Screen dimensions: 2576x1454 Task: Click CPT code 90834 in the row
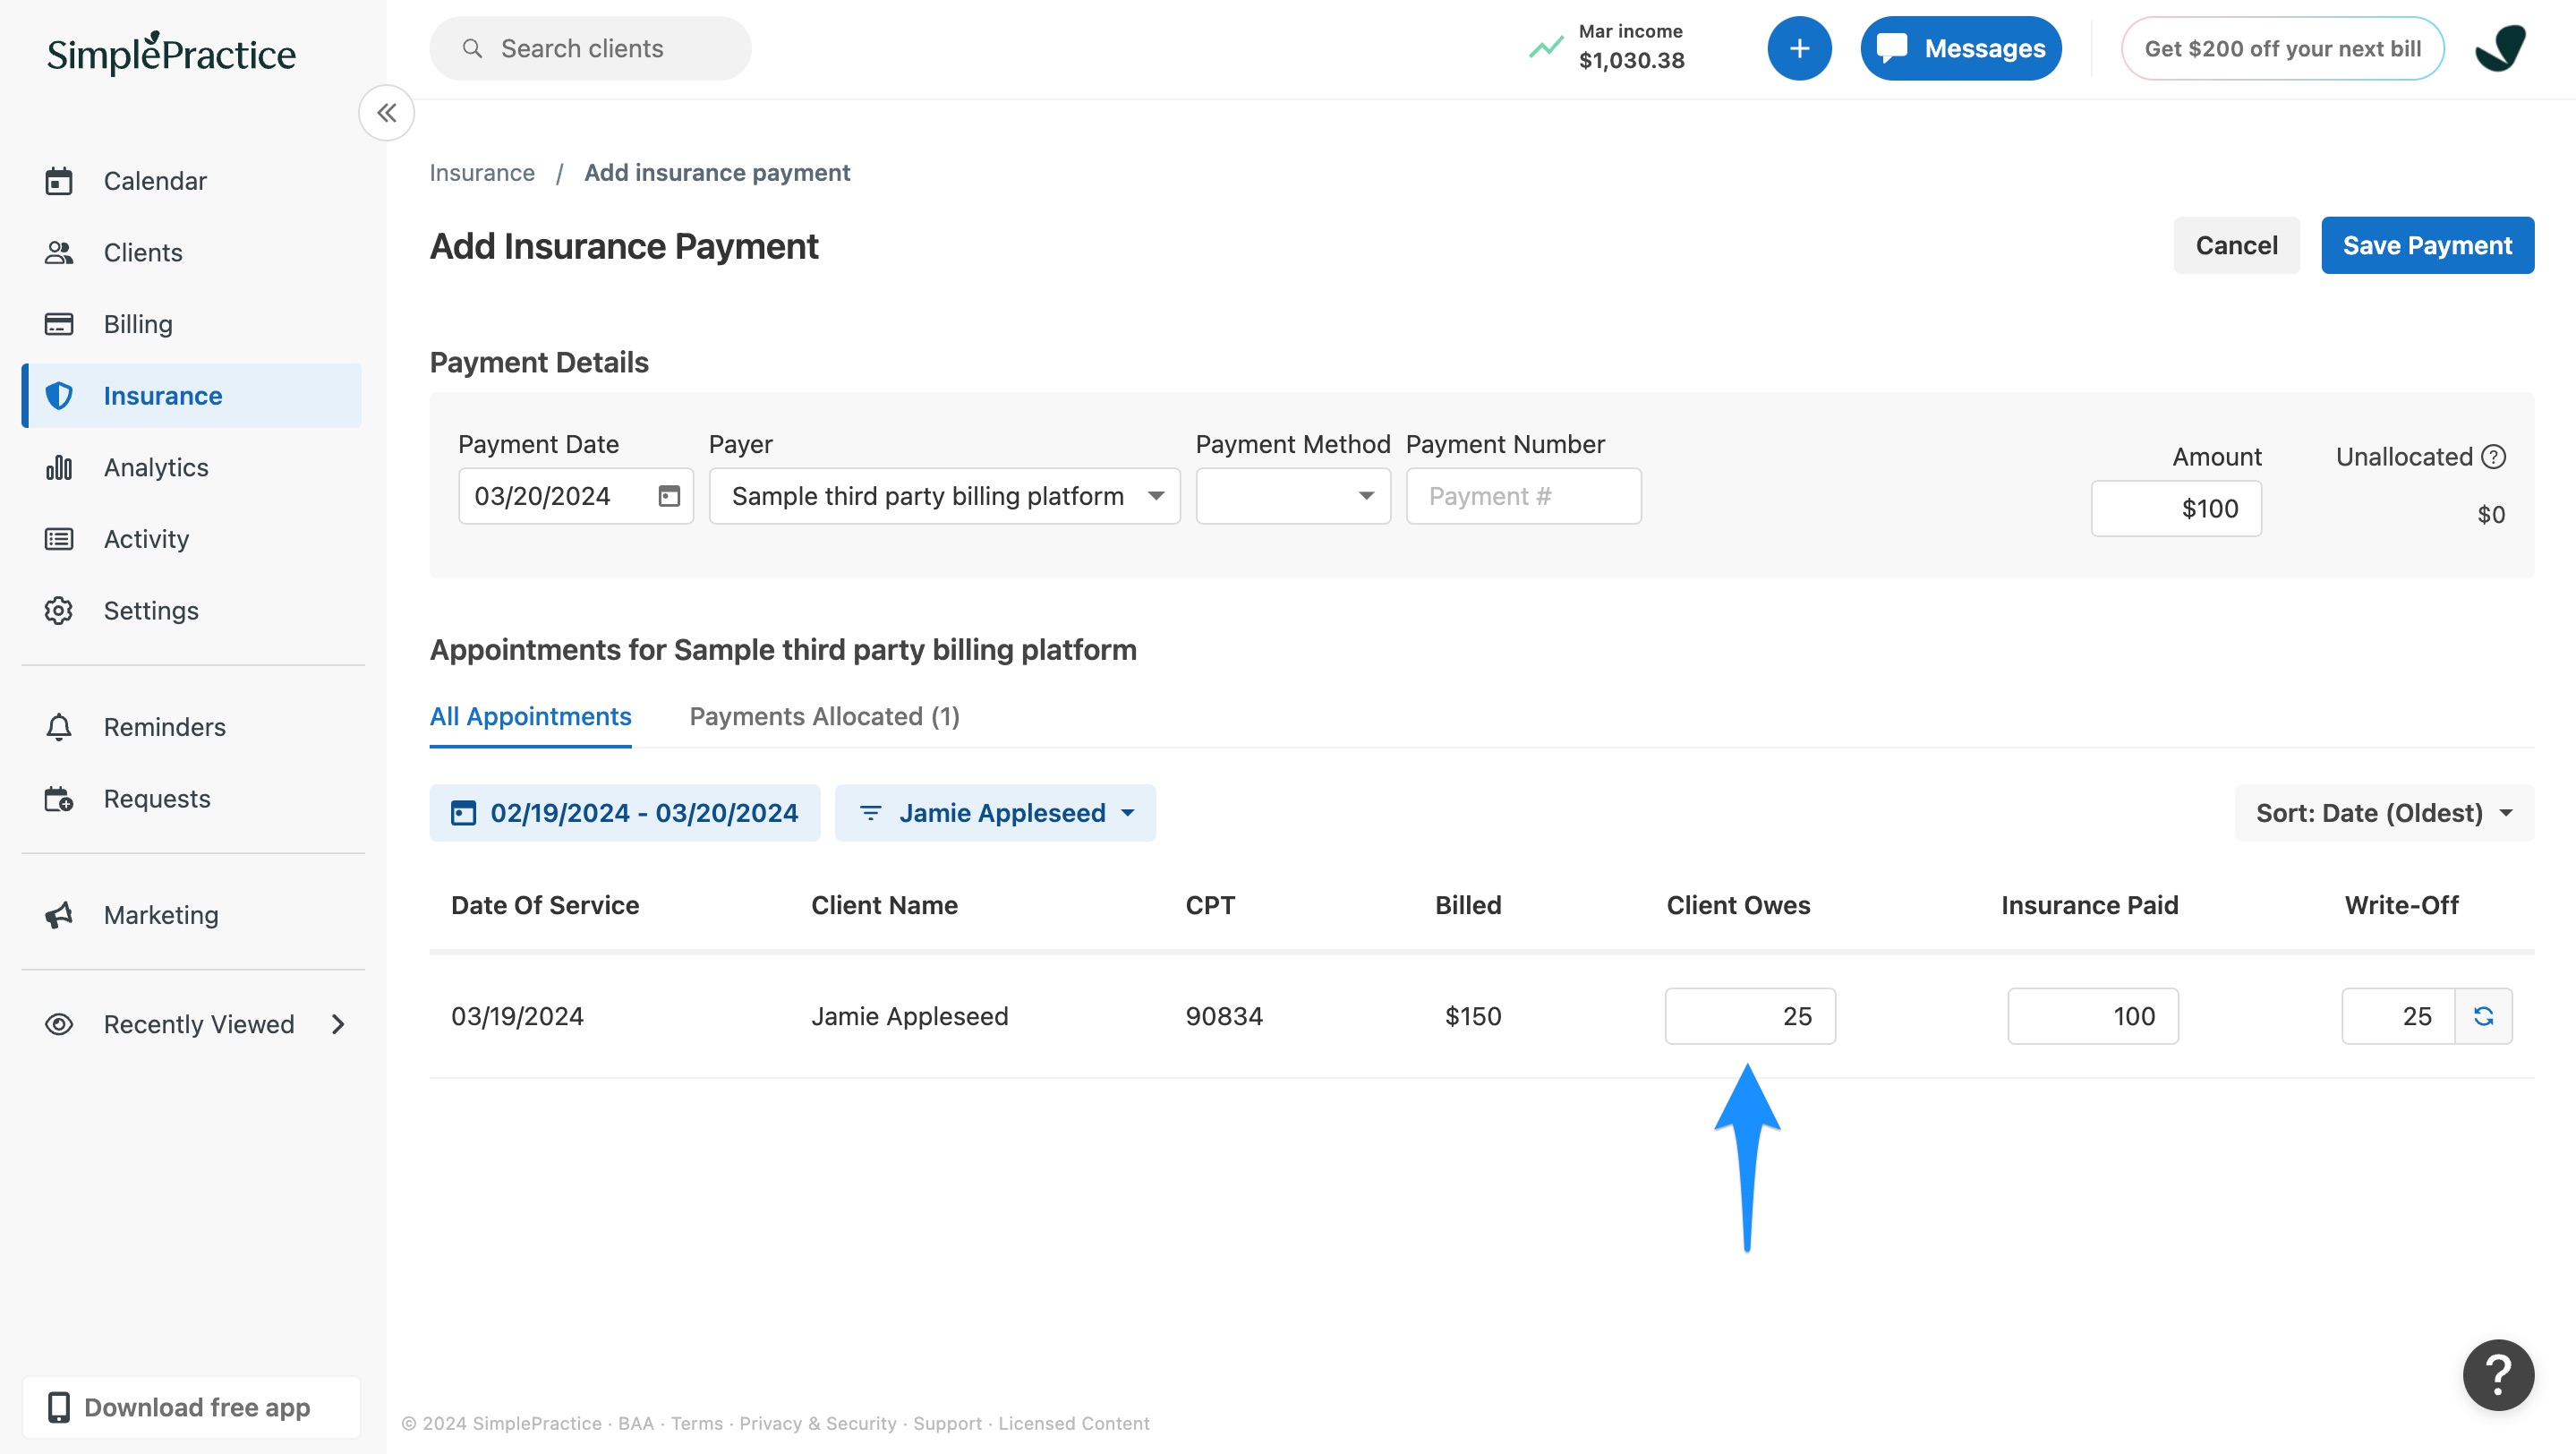1224,1016
